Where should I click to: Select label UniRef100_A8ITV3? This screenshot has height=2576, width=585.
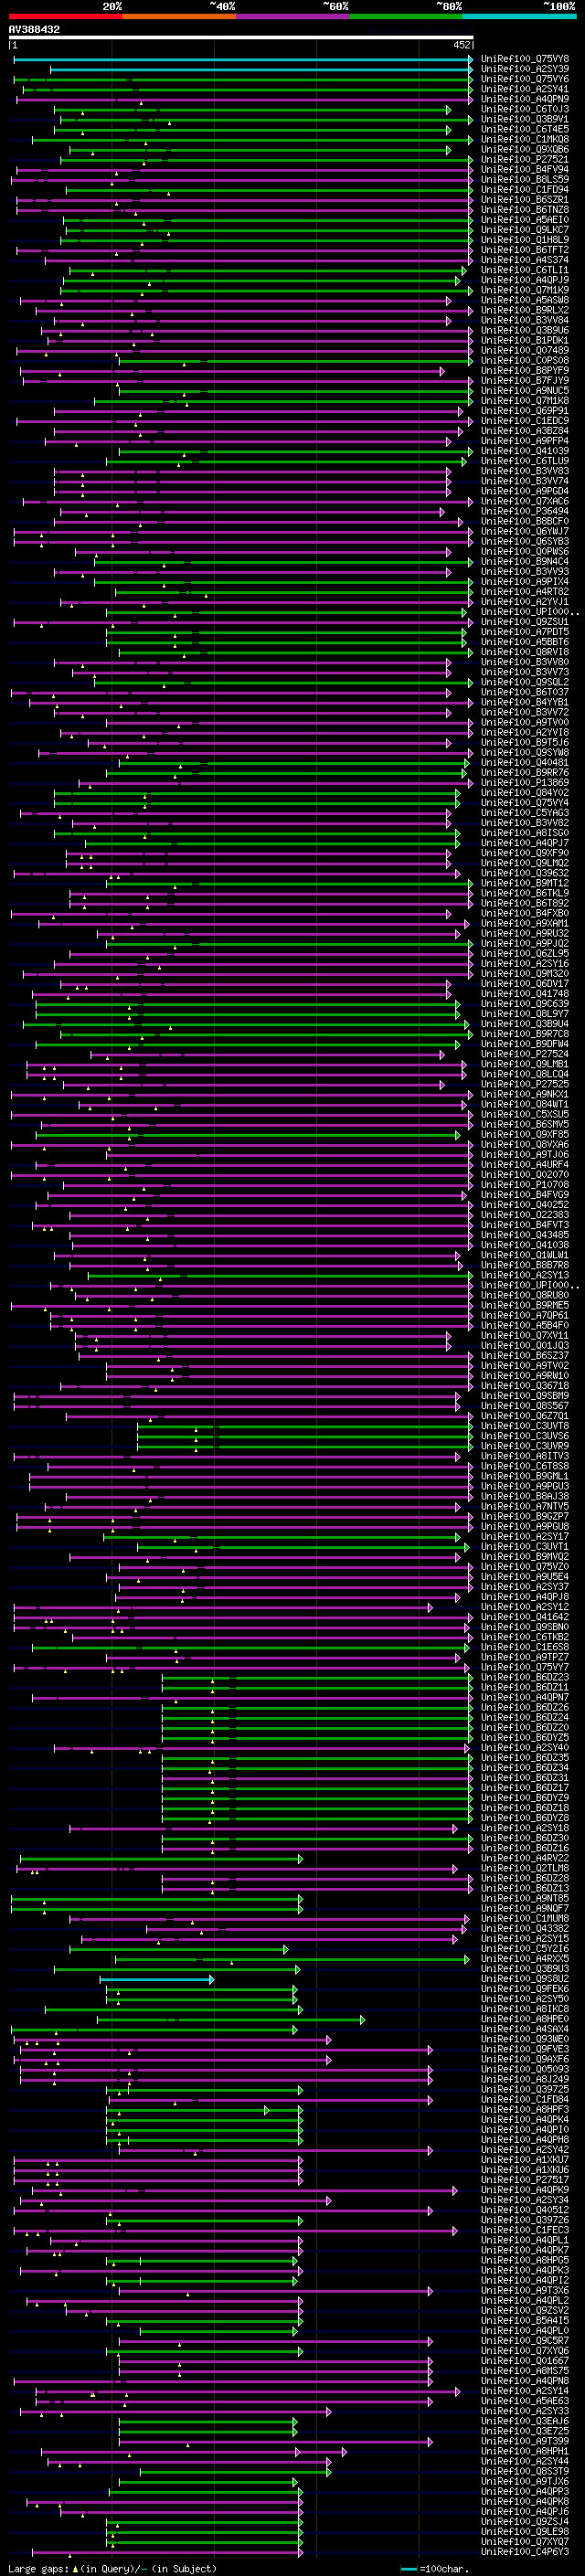pos(525,1456)
